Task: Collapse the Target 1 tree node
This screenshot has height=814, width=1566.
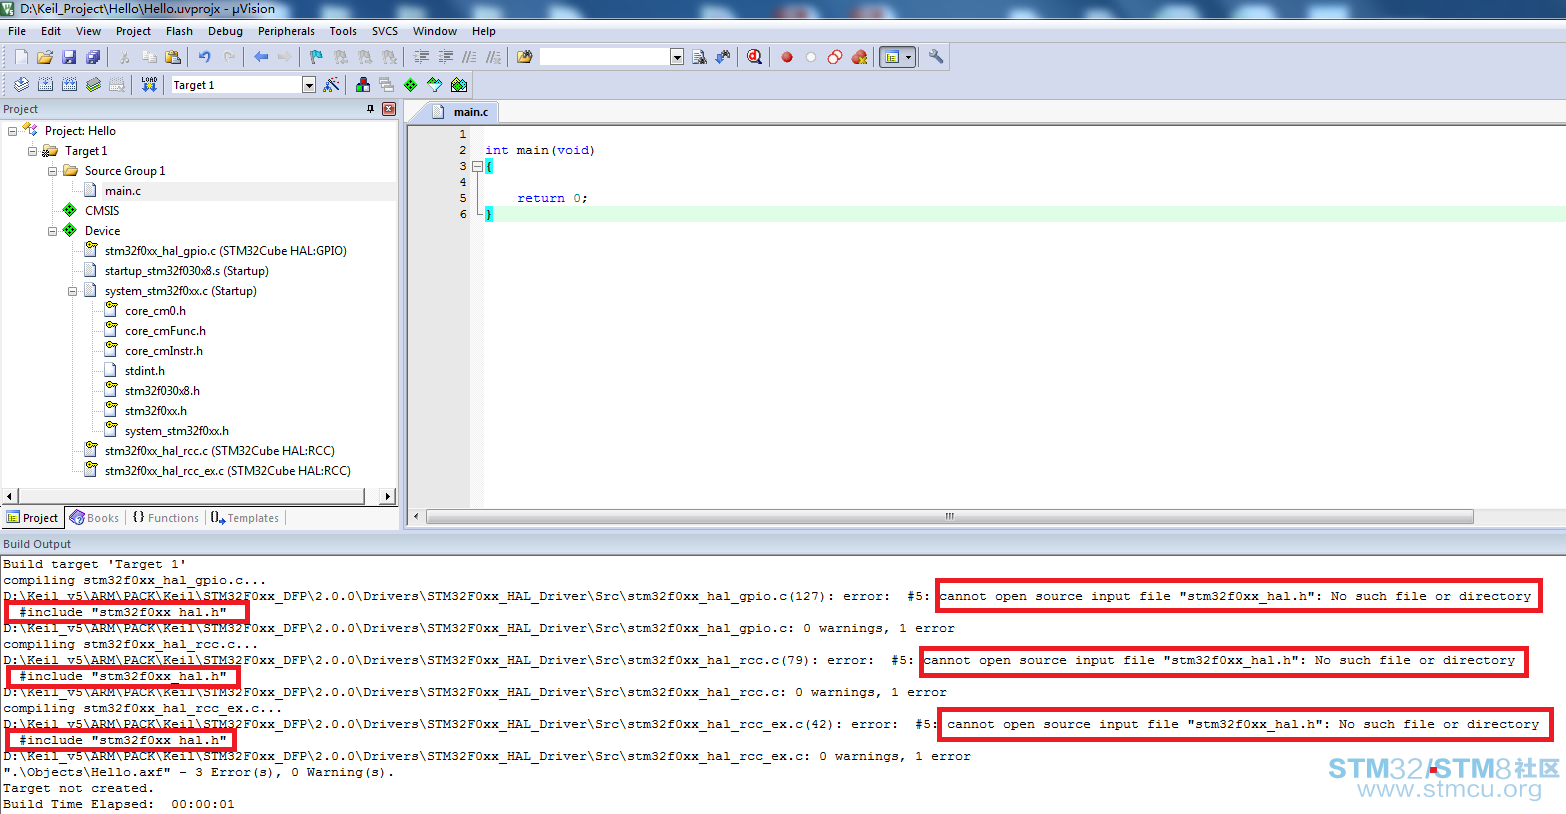Action: (x=32, y=151)
